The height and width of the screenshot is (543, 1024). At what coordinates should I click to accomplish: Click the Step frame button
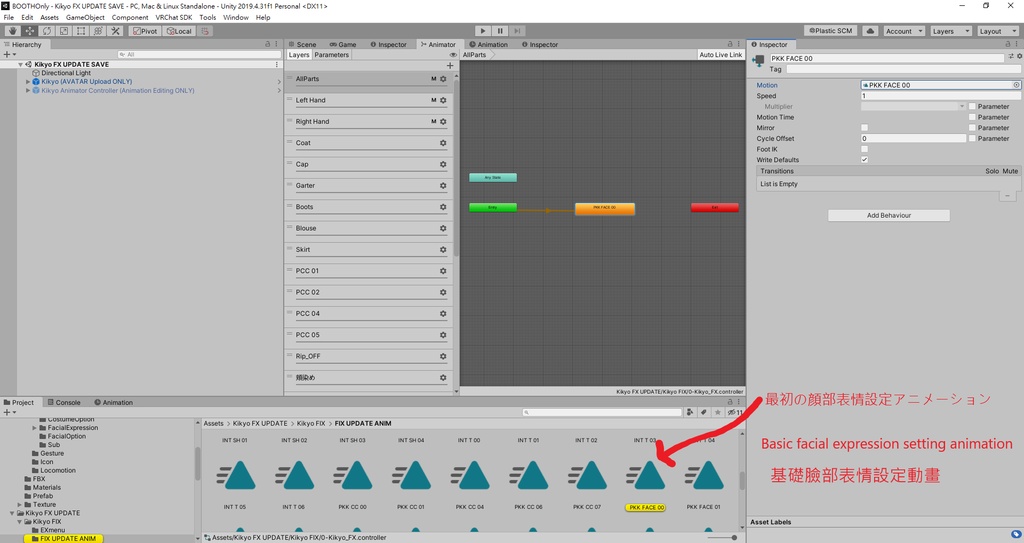click(x=517, y=31)
